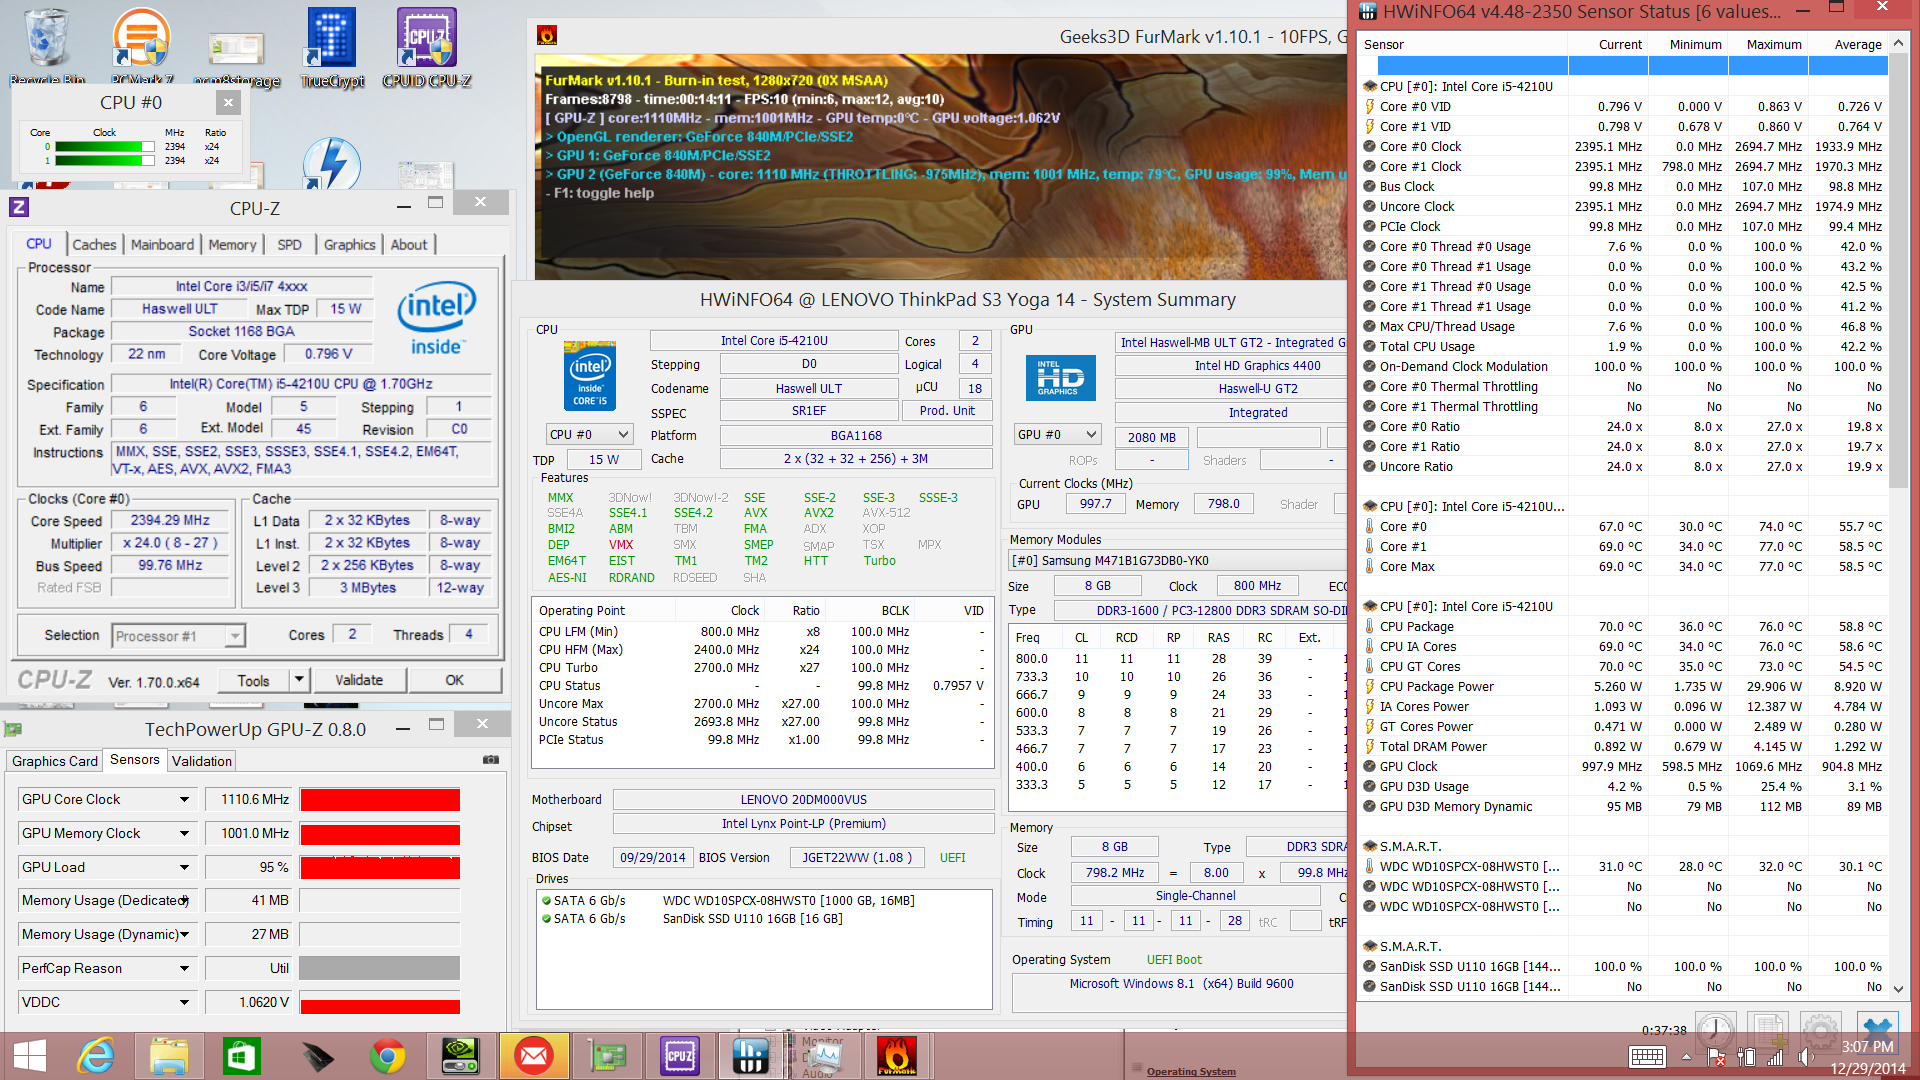Open the Graphics tab in CPU-Z
Image resolution: width=1920 pixels, height=1080 pixels.
[x=349, y=245]
